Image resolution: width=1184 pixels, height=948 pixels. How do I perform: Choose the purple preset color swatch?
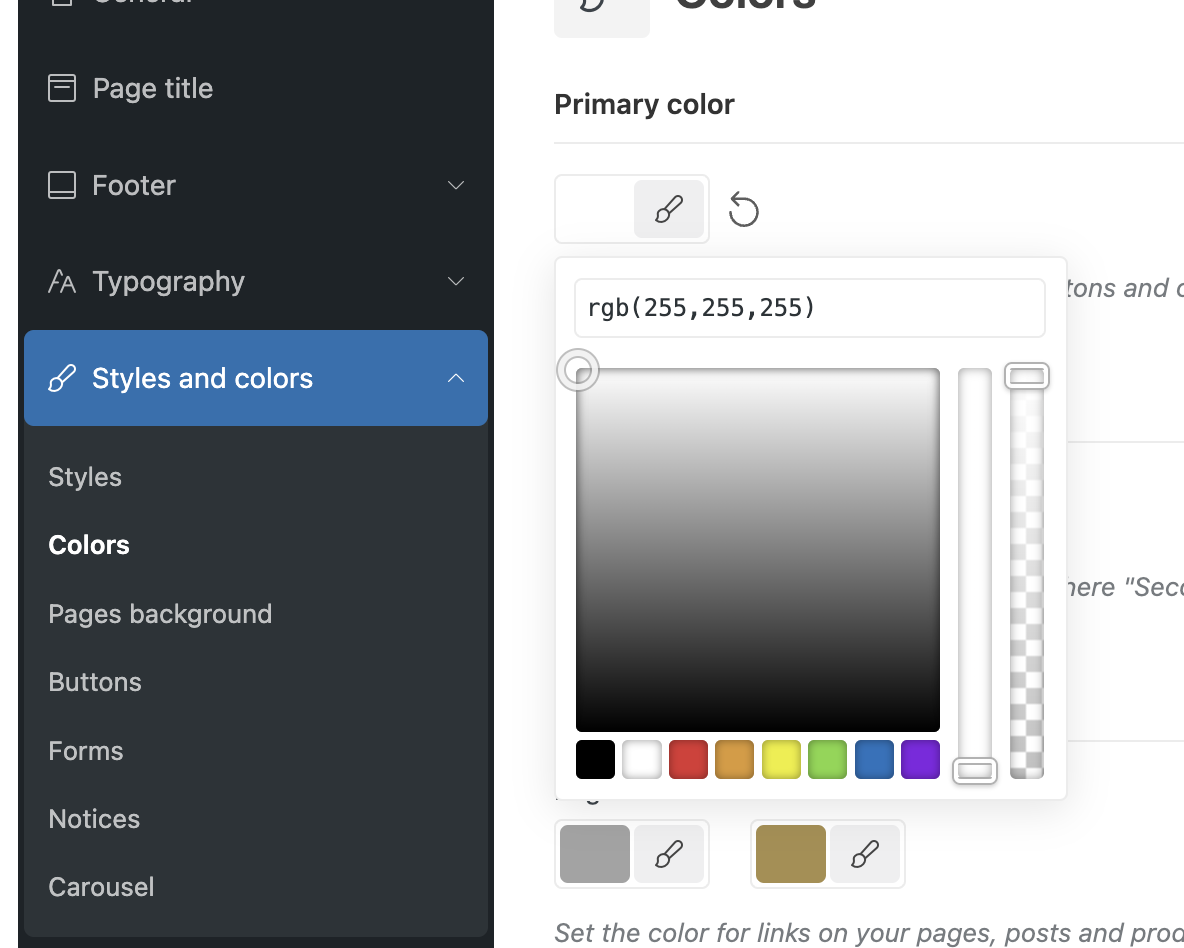920,759
